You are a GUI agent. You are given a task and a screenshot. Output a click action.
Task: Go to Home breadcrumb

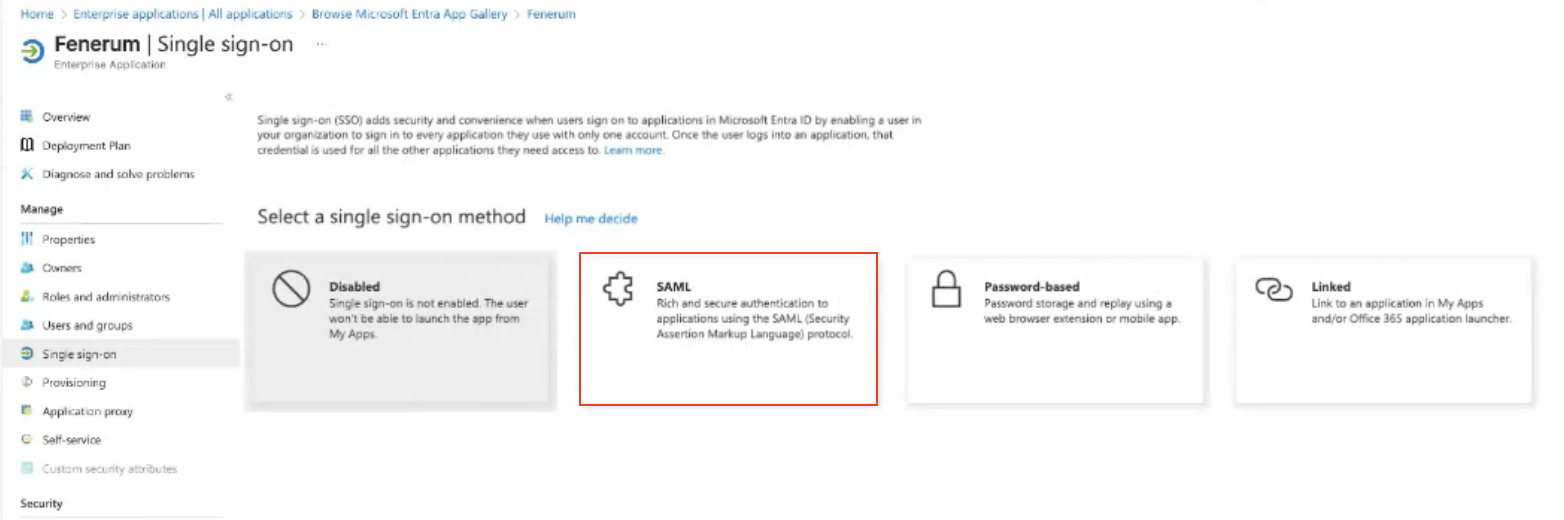click(x=37, y=14)
